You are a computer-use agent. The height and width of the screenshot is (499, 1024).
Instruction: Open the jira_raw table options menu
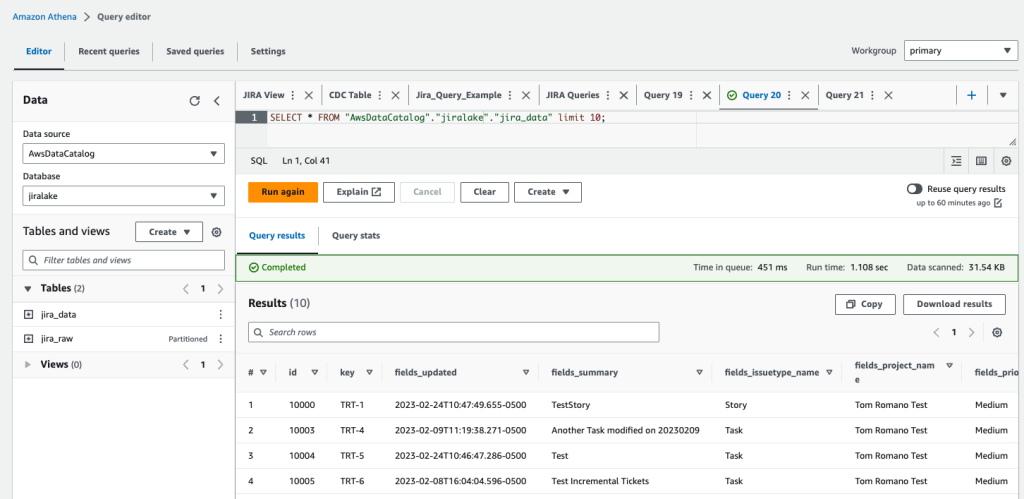(220, 339)
